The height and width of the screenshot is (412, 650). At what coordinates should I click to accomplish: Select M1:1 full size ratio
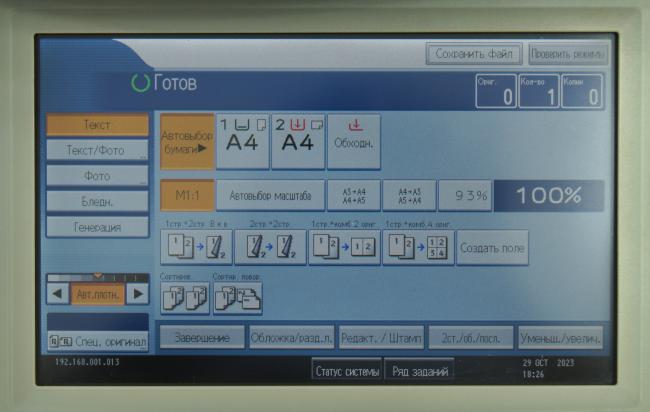tap(187, 195)
